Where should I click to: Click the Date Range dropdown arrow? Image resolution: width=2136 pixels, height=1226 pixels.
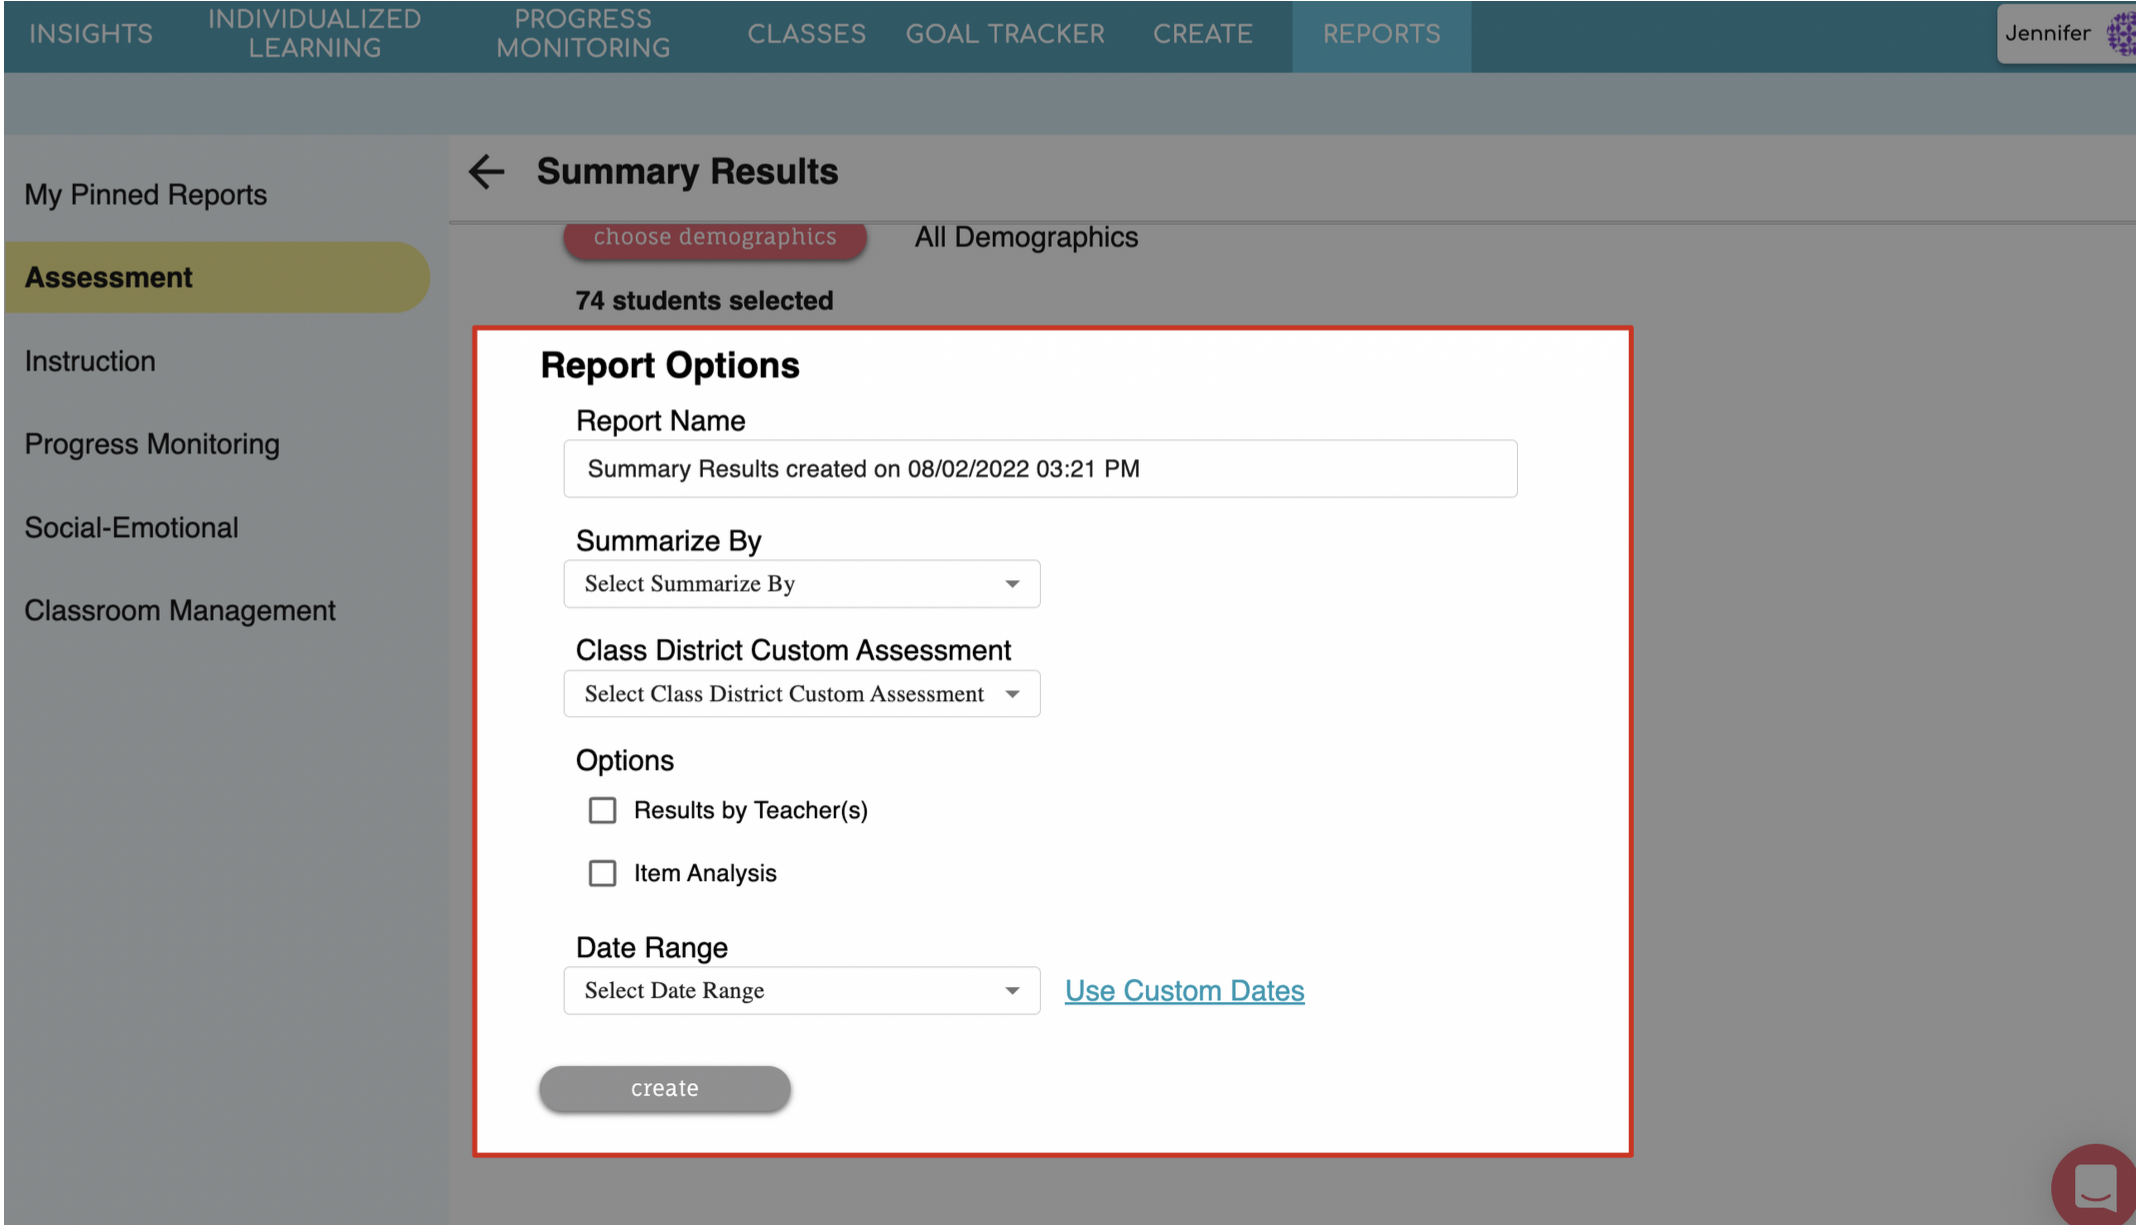(1012, 991)
